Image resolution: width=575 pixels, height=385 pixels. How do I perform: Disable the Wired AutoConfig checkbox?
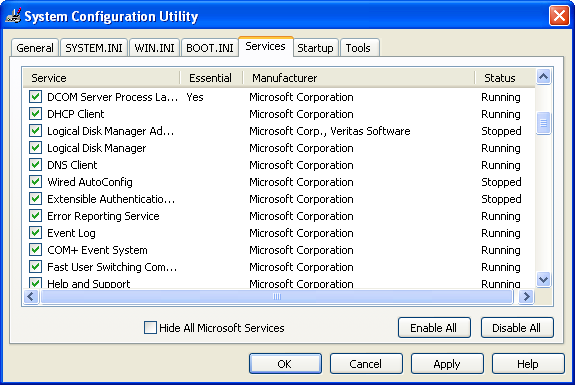[x=35, y=182]
